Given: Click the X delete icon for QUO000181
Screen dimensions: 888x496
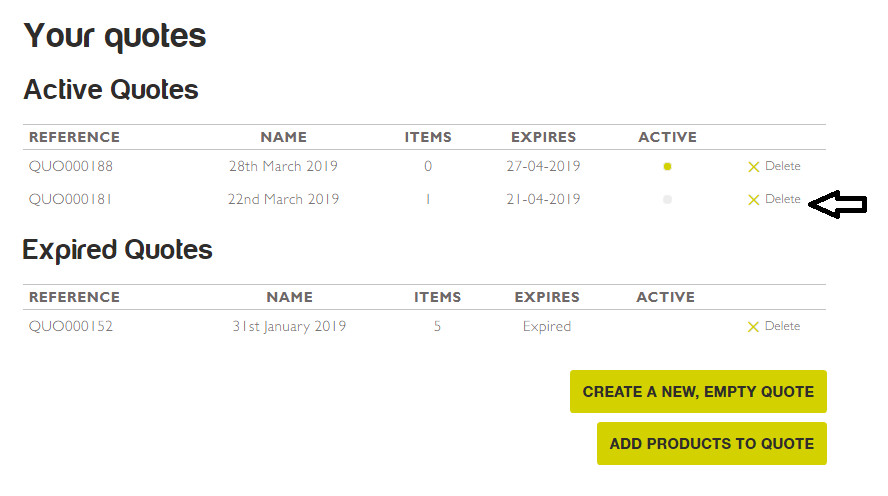Looking at the screenshot, I should [x=754, y=200].
